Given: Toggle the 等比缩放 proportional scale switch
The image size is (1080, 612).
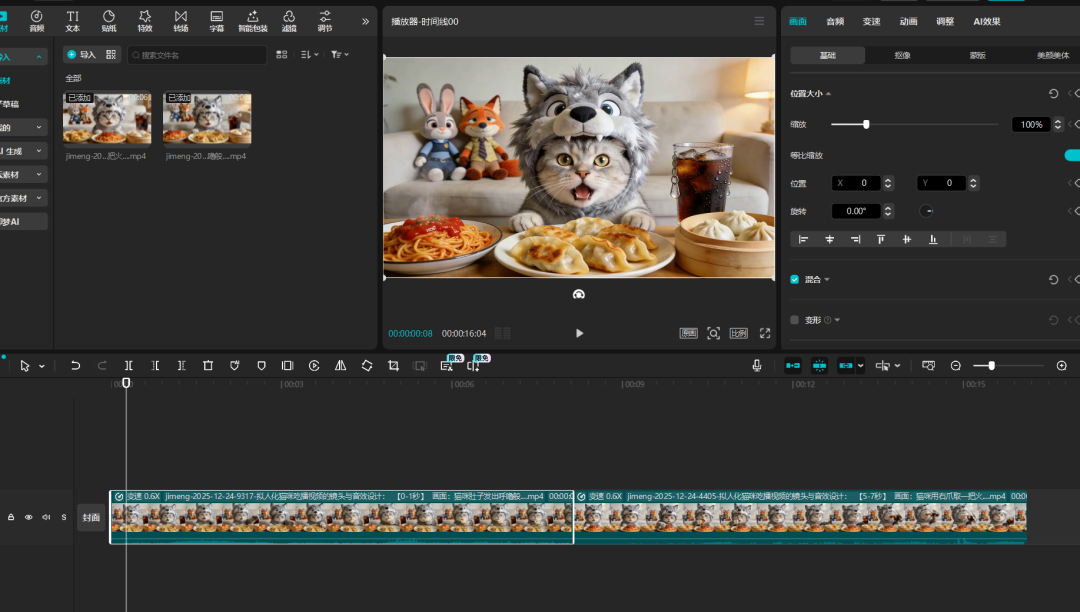Looking at the screenshot, I should coord(1071,156).
